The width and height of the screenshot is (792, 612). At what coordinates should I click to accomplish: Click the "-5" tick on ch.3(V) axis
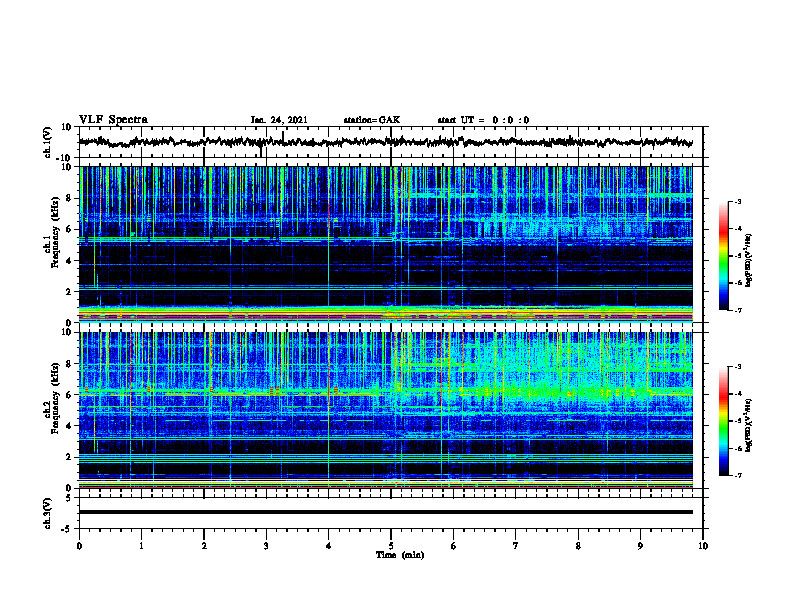click(x=67, y=529)
